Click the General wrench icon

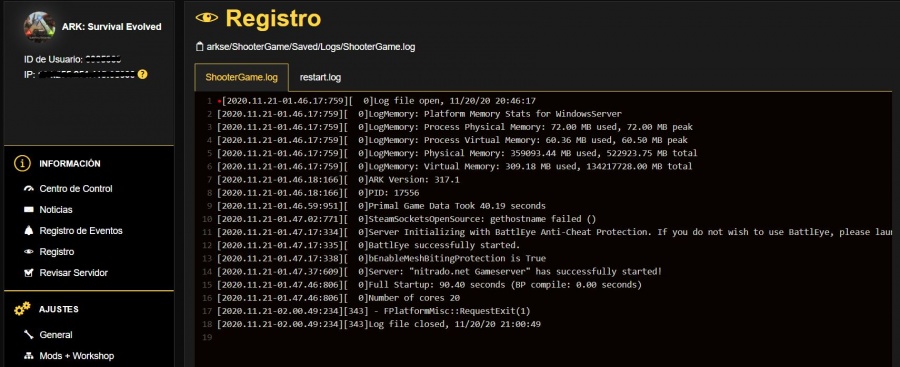click(x=29, y=335)
